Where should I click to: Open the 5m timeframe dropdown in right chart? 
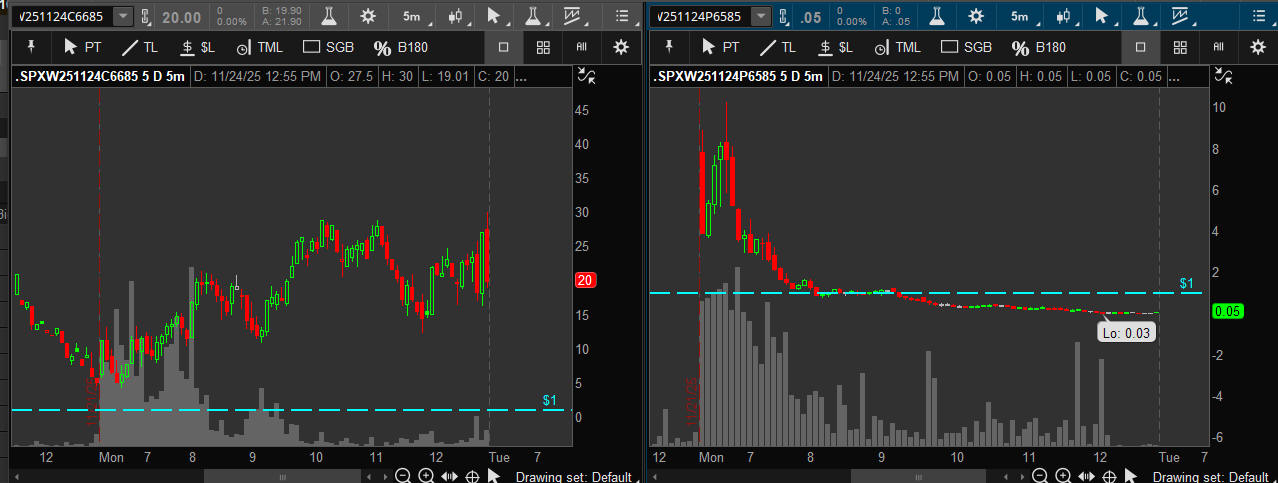(x=1019, y=16)
